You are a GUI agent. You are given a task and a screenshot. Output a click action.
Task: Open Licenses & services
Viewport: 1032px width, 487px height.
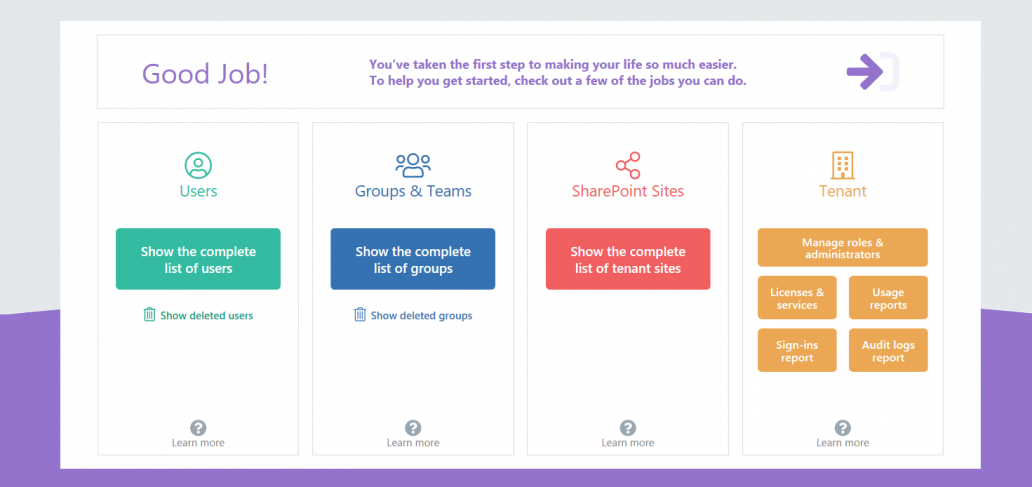(x=797, y=298)
